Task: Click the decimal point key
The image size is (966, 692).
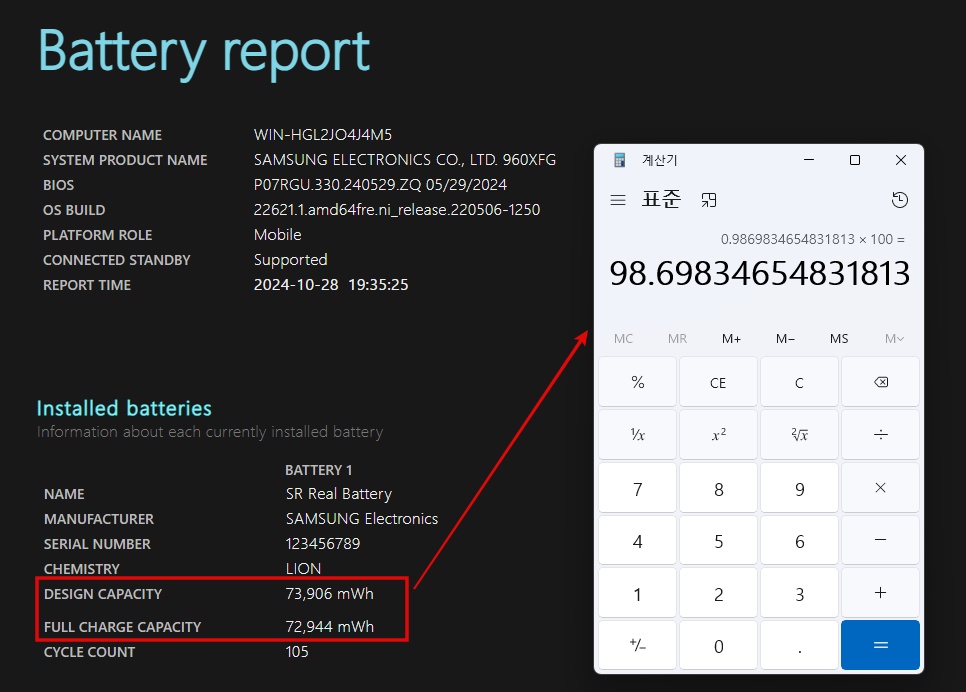Action: pyautogui.click(x=800, y=645)
